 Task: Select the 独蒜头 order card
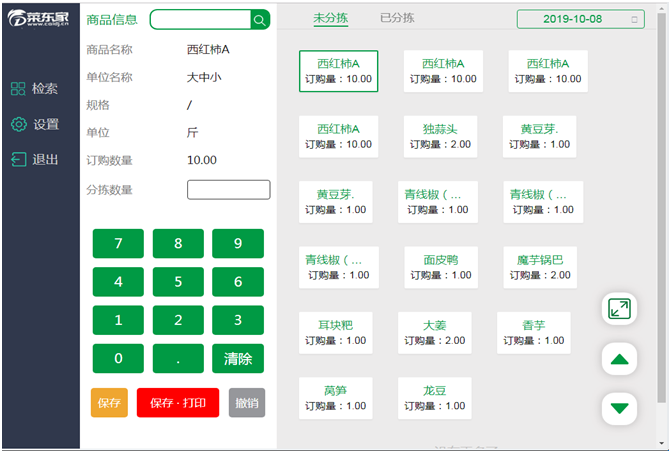(x=439, y=136)
